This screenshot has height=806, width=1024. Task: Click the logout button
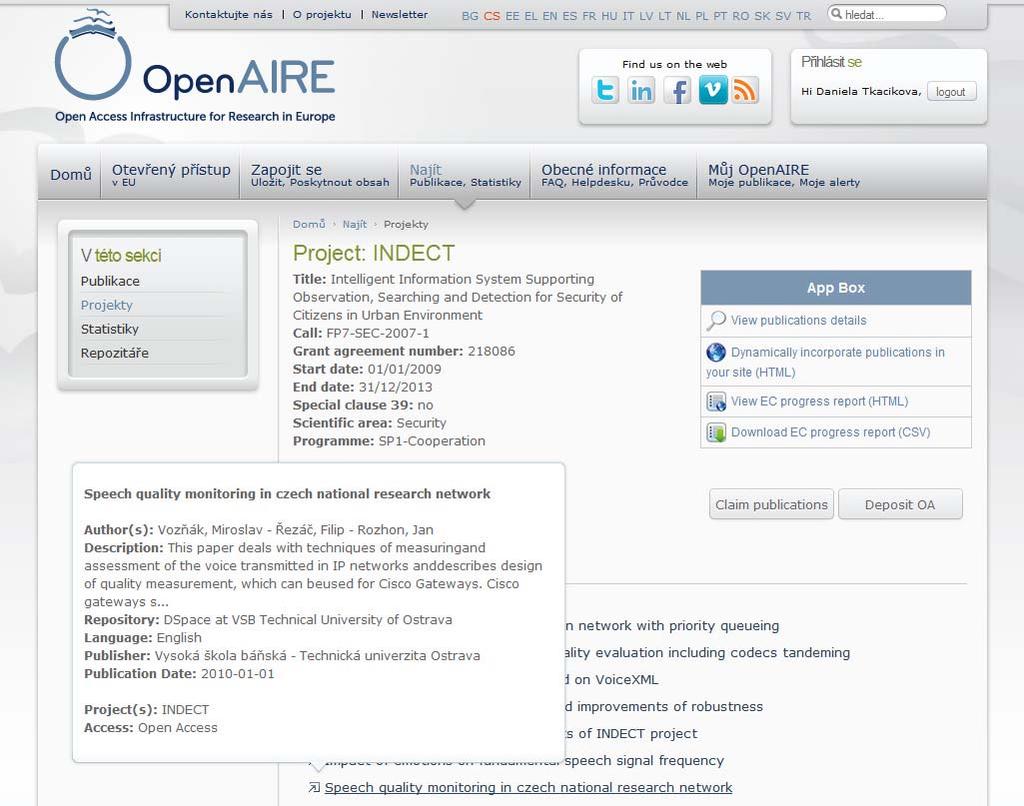[x=951, y=92]
